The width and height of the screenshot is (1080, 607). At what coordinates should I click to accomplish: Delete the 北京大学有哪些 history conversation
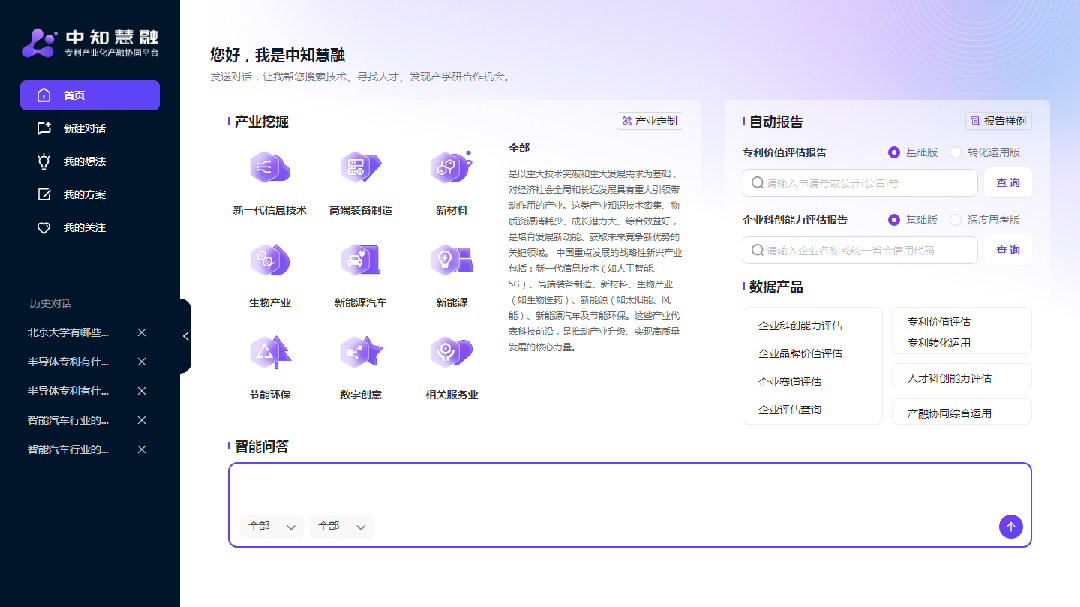(142, 333)
